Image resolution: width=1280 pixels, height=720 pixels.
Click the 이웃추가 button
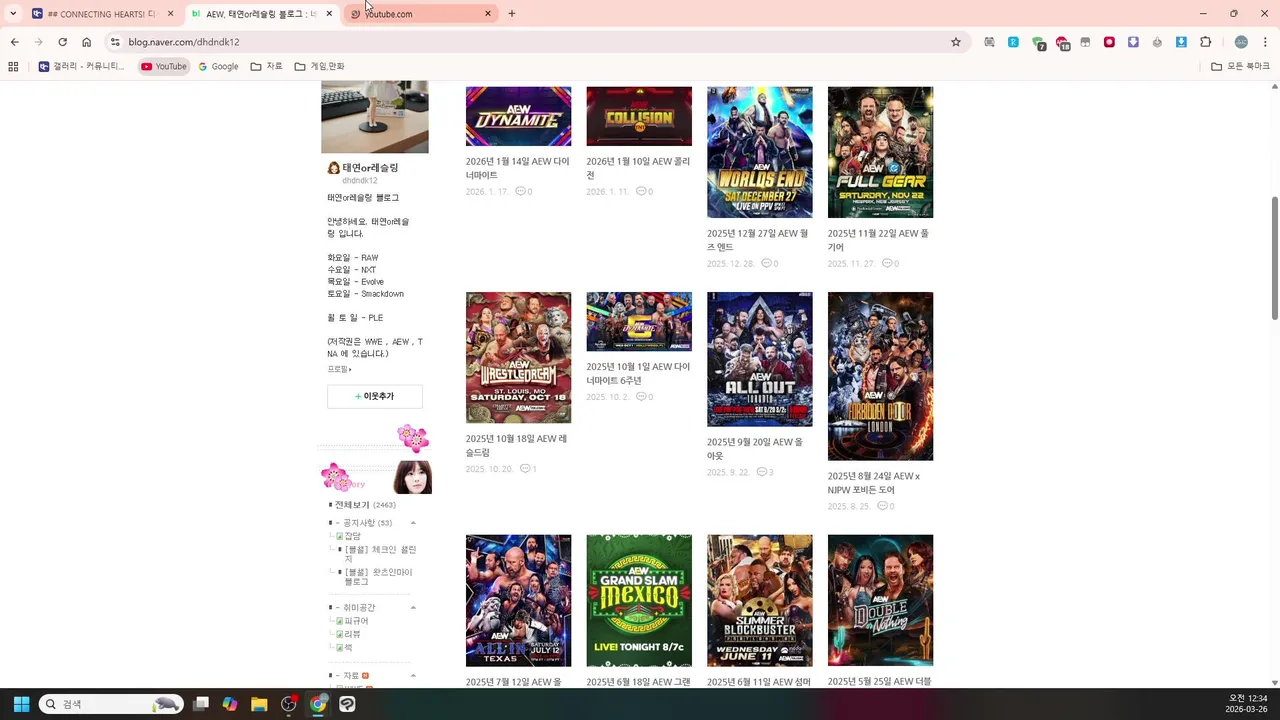point(375,397)
